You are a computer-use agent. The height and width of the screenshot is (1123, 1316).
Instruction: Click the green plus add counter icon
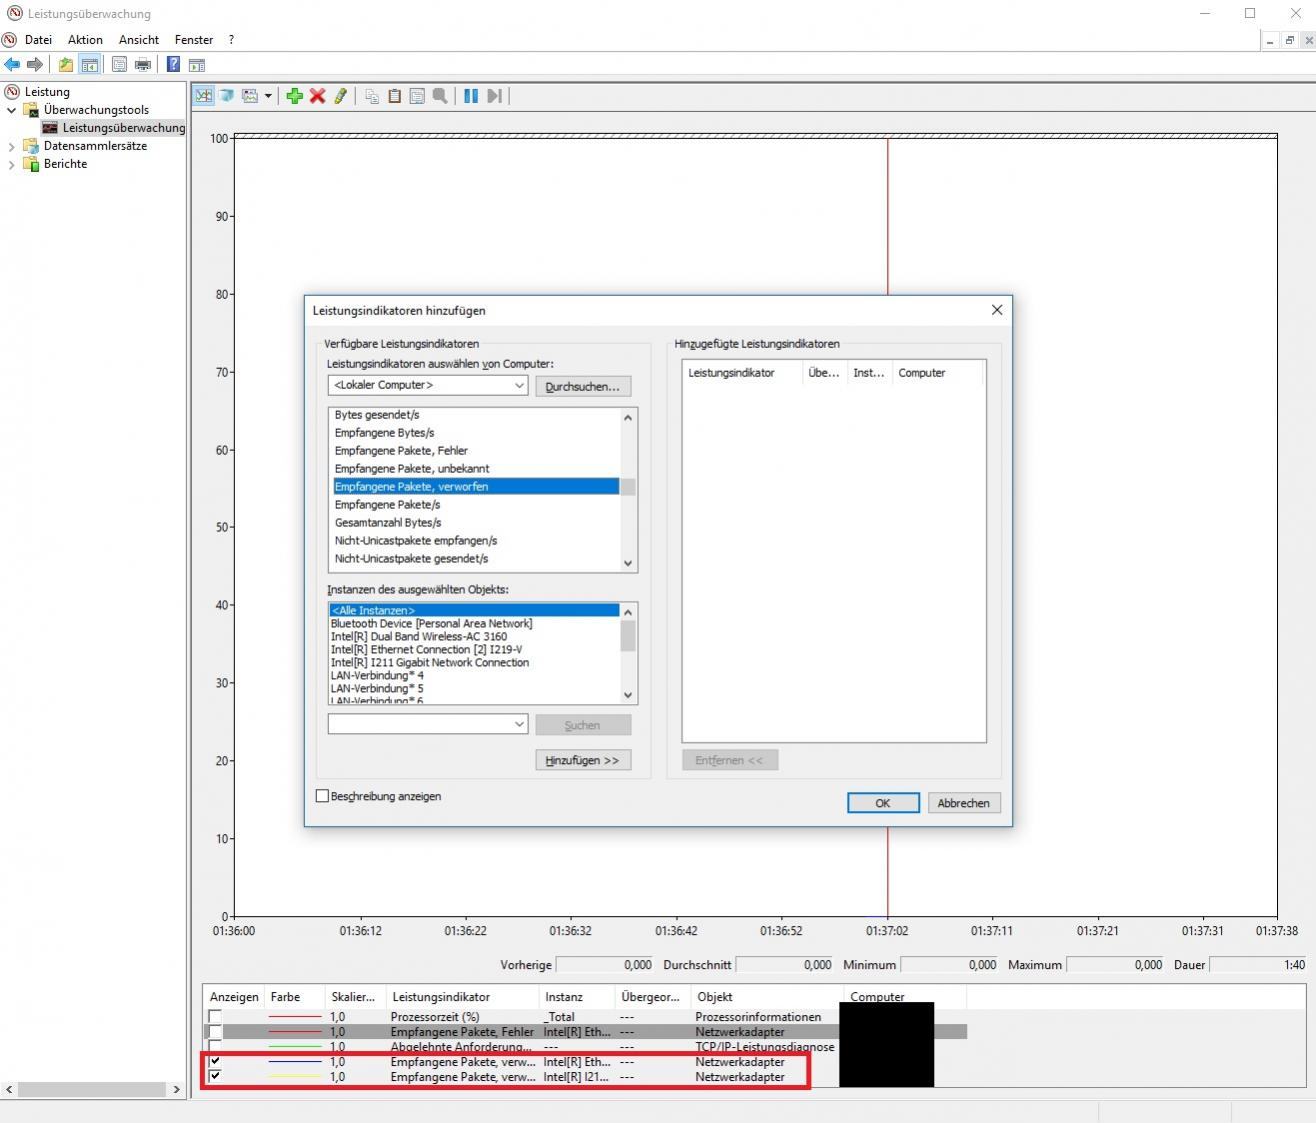point(294,96)
